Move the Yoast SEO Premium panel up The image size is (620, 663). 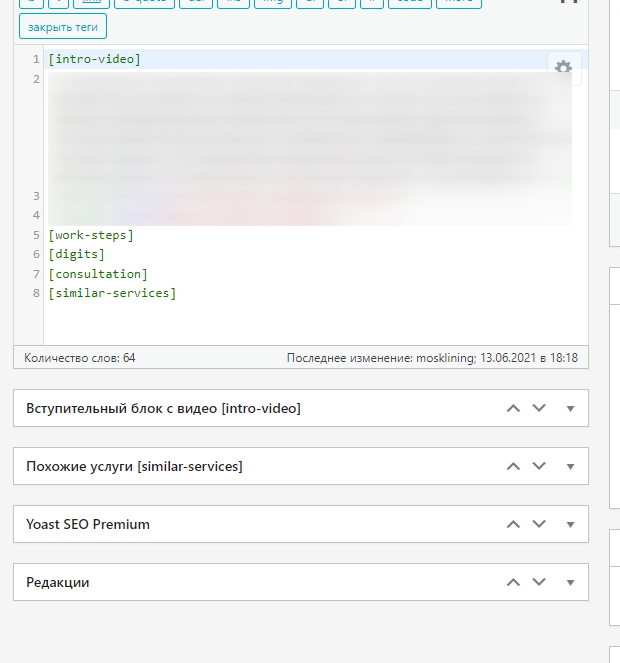(513, 524)
